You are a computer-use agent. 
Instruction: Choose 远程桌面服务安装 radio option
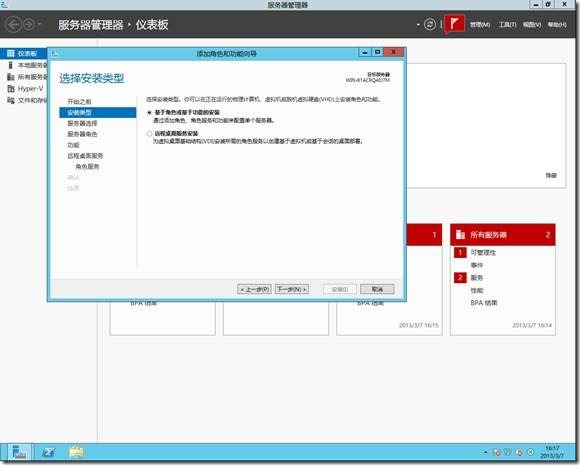click(149, 134)
